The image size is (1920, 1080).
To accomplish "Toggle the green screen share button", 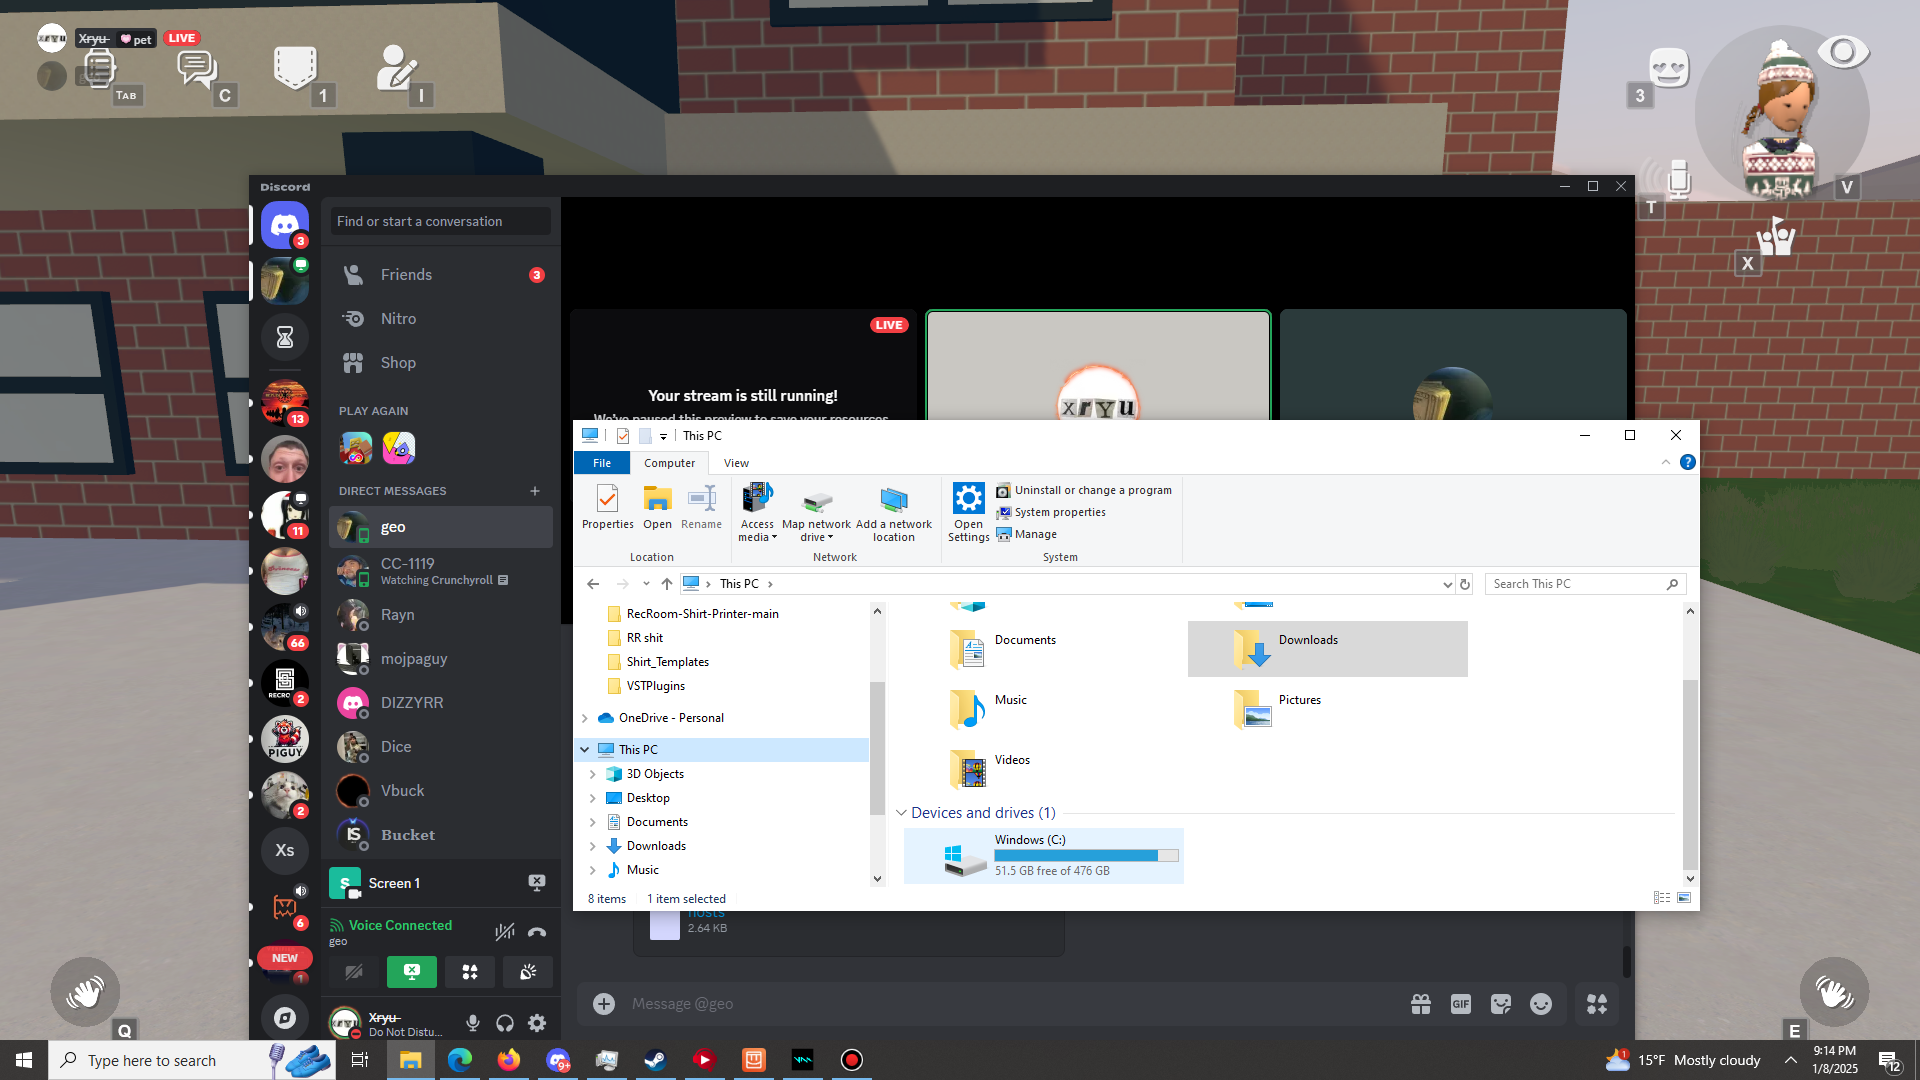I will pyautogui.click(x=412, y=972).
